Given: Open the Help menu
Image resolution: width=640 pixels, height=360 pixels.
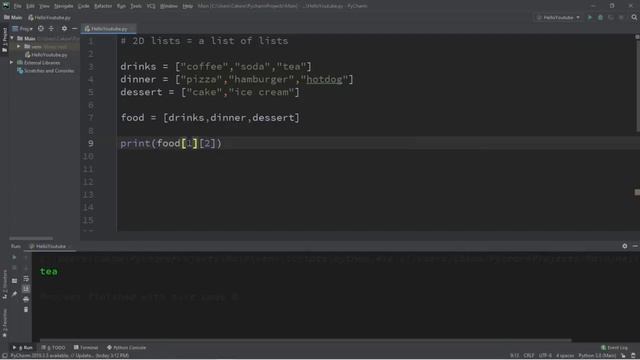Looking at the screenshot, I should click(x=187, y=6).
